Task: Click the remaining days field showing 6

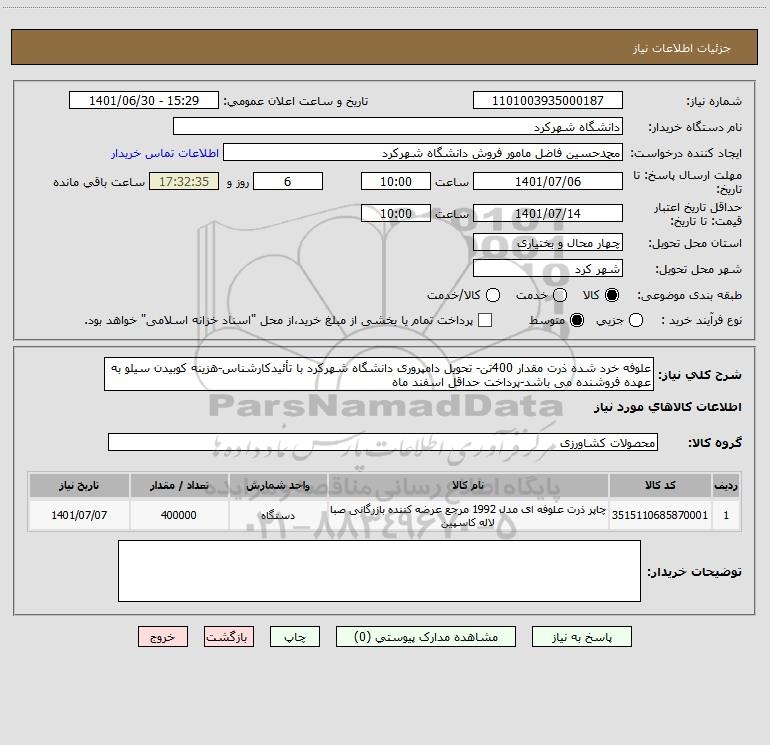Action: [x=288, y=181]
